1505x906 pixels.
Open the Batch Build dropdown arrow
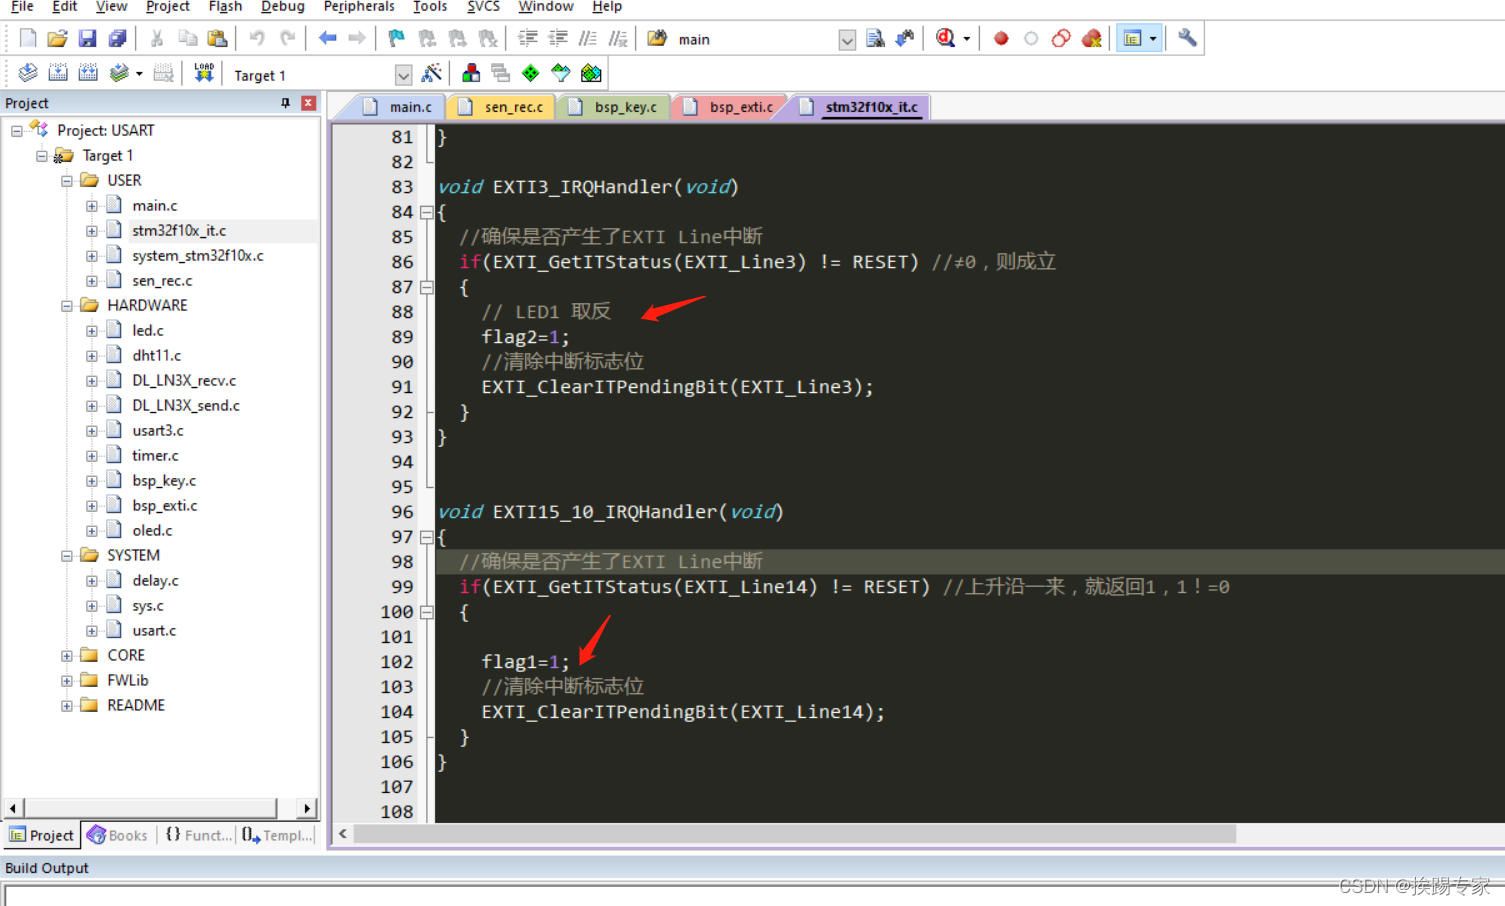139,74
